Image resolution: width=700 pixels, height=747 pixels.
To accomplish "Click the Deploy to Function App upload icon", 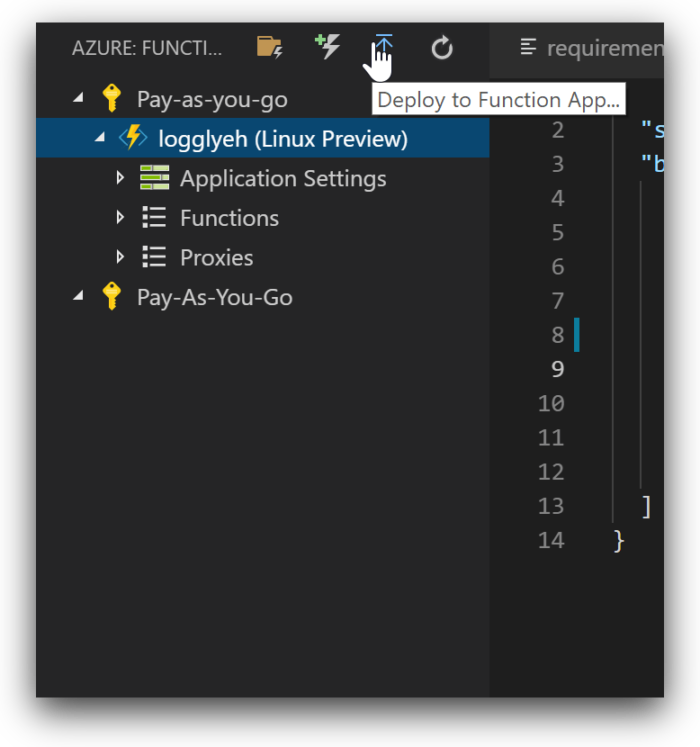I will pos(384,46).
